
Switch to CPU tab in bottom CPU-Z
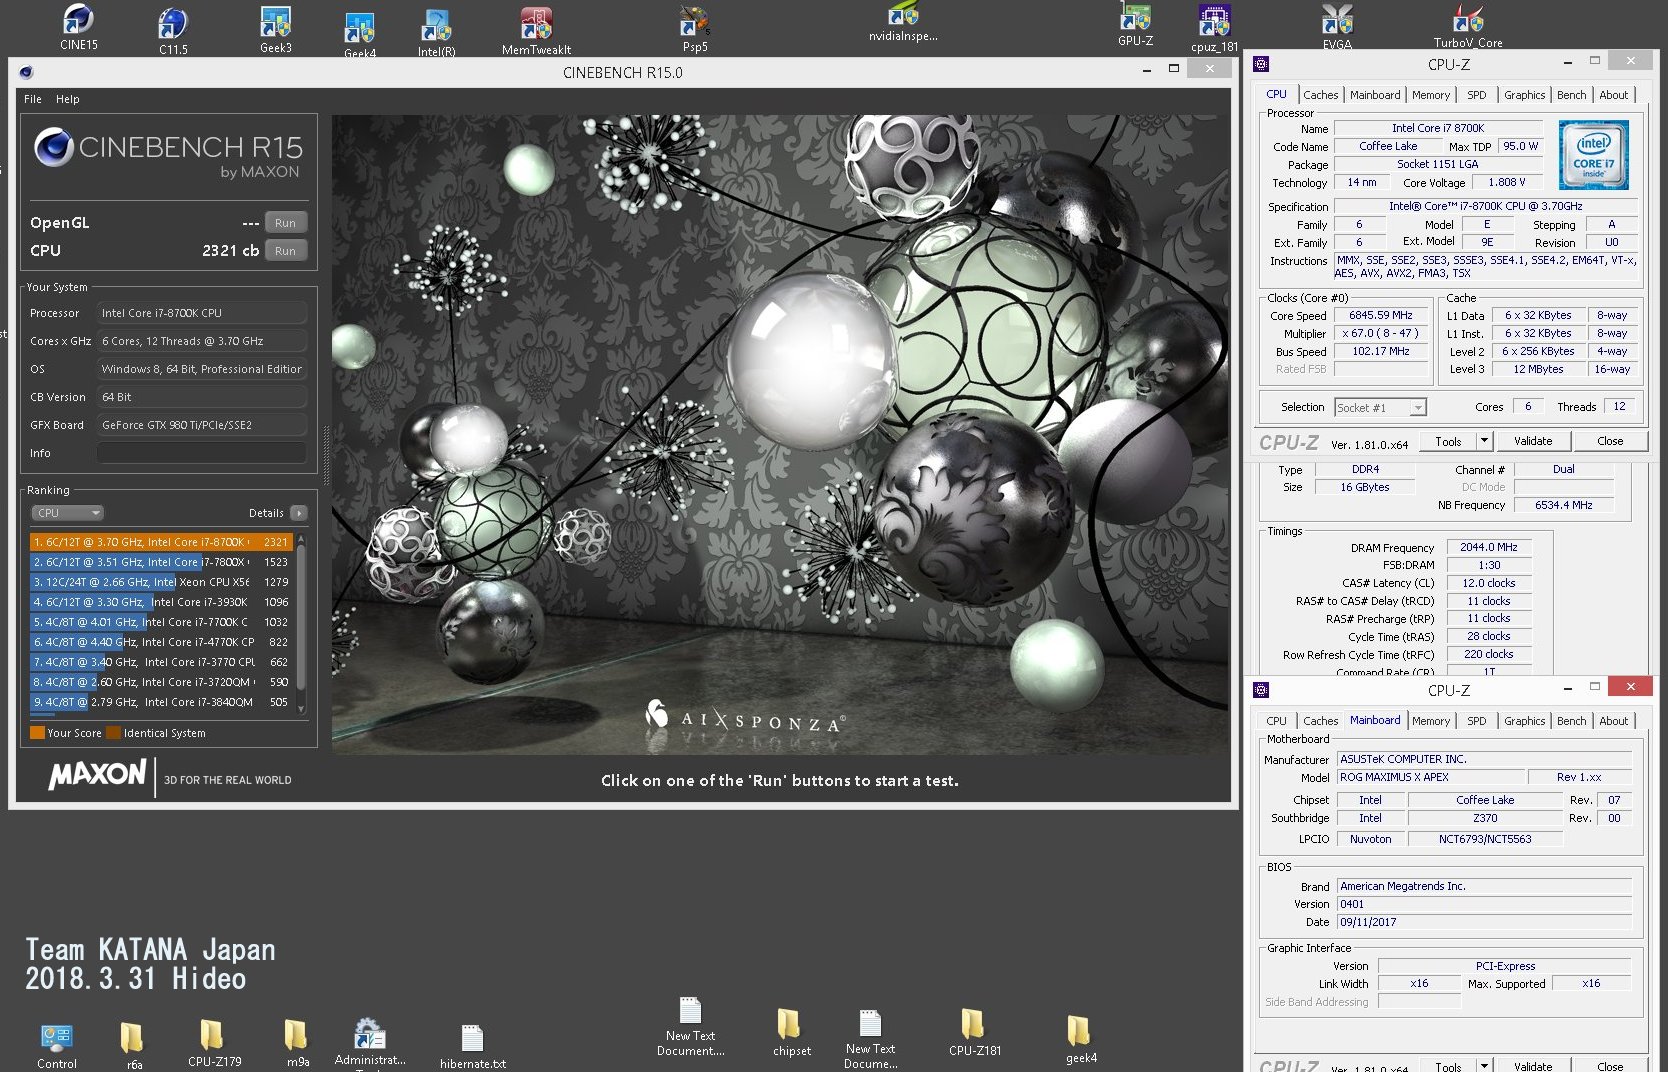click(x=1276, y=721)
